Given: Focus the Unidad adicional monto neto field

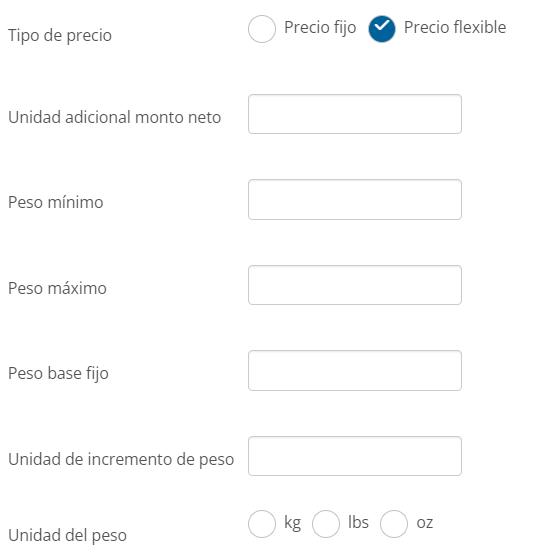Looking at the screenshot, I should [x=355, y=114].
